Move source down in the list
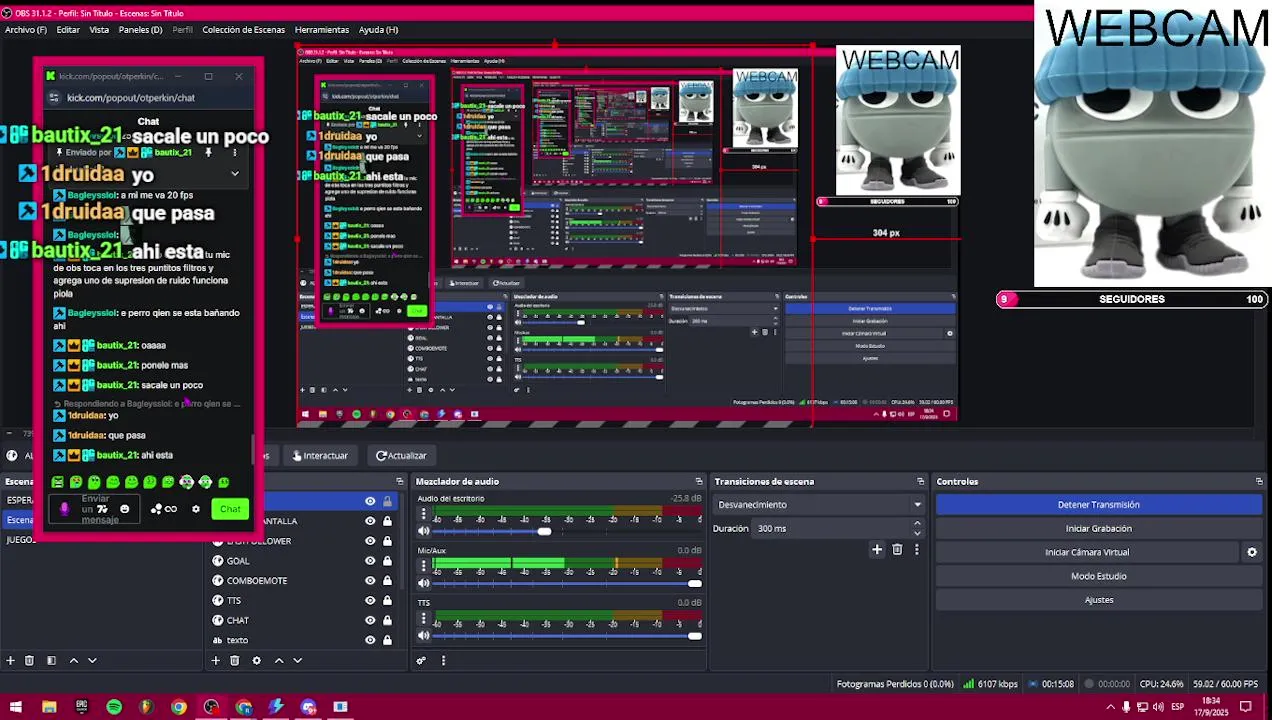The height and width of the screenshot is (720, 1272). 297,660
